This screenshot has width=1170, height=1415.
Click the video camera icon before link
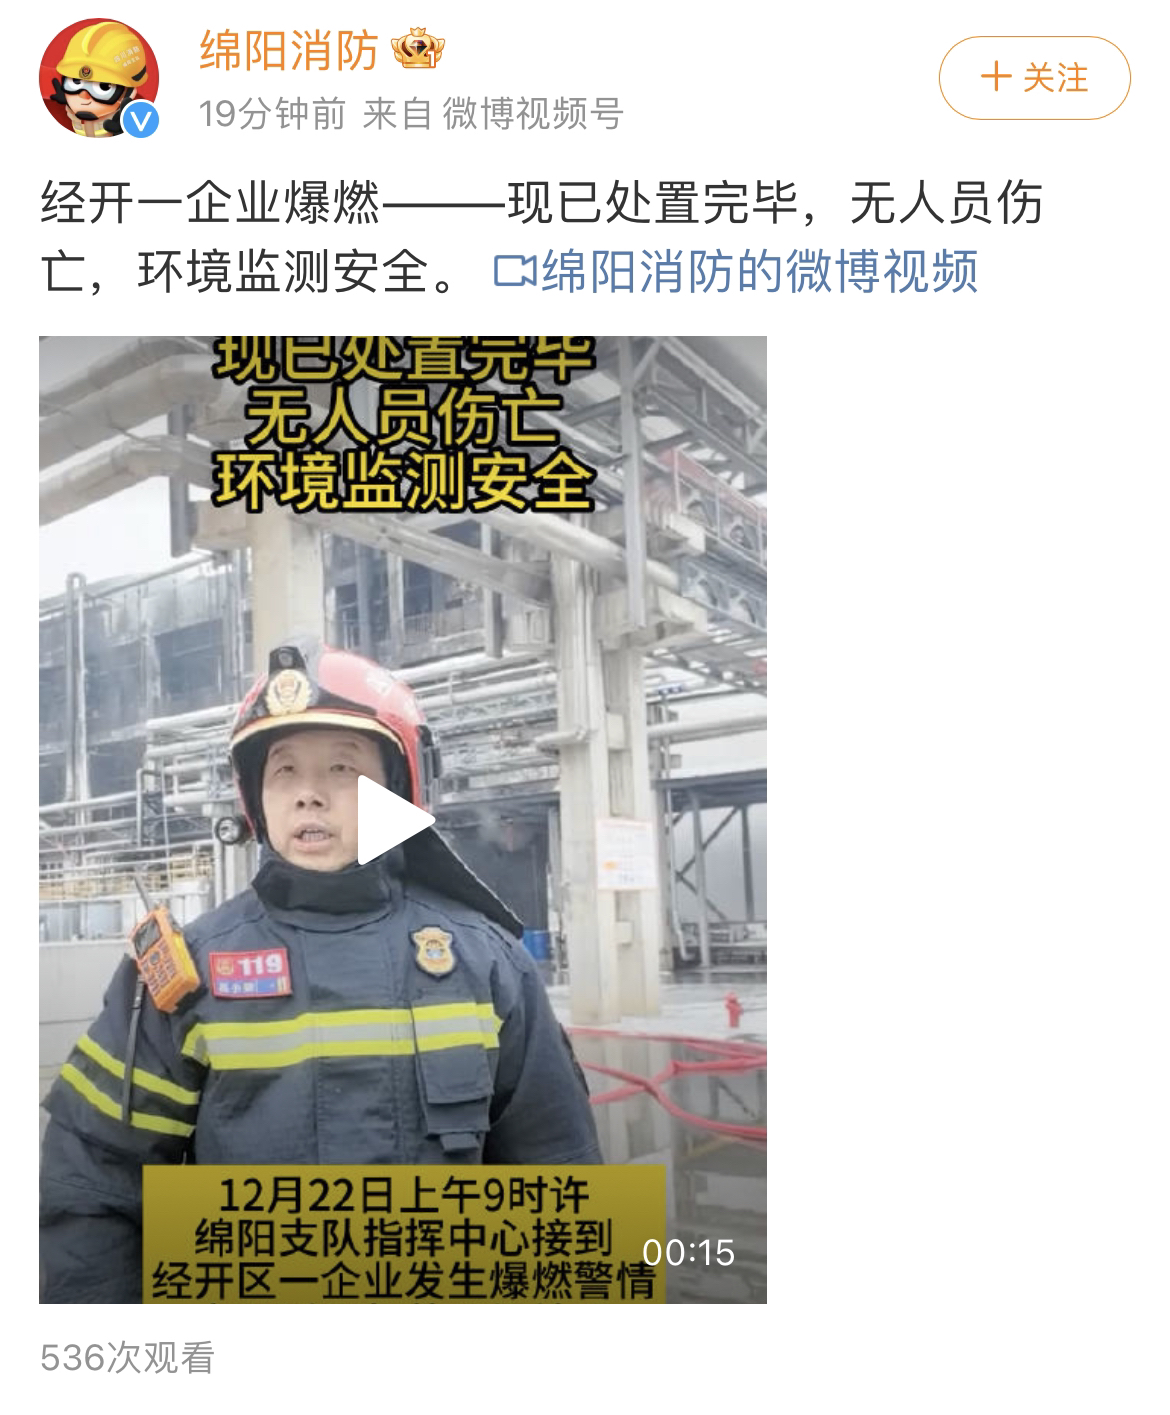coord(516,272)
